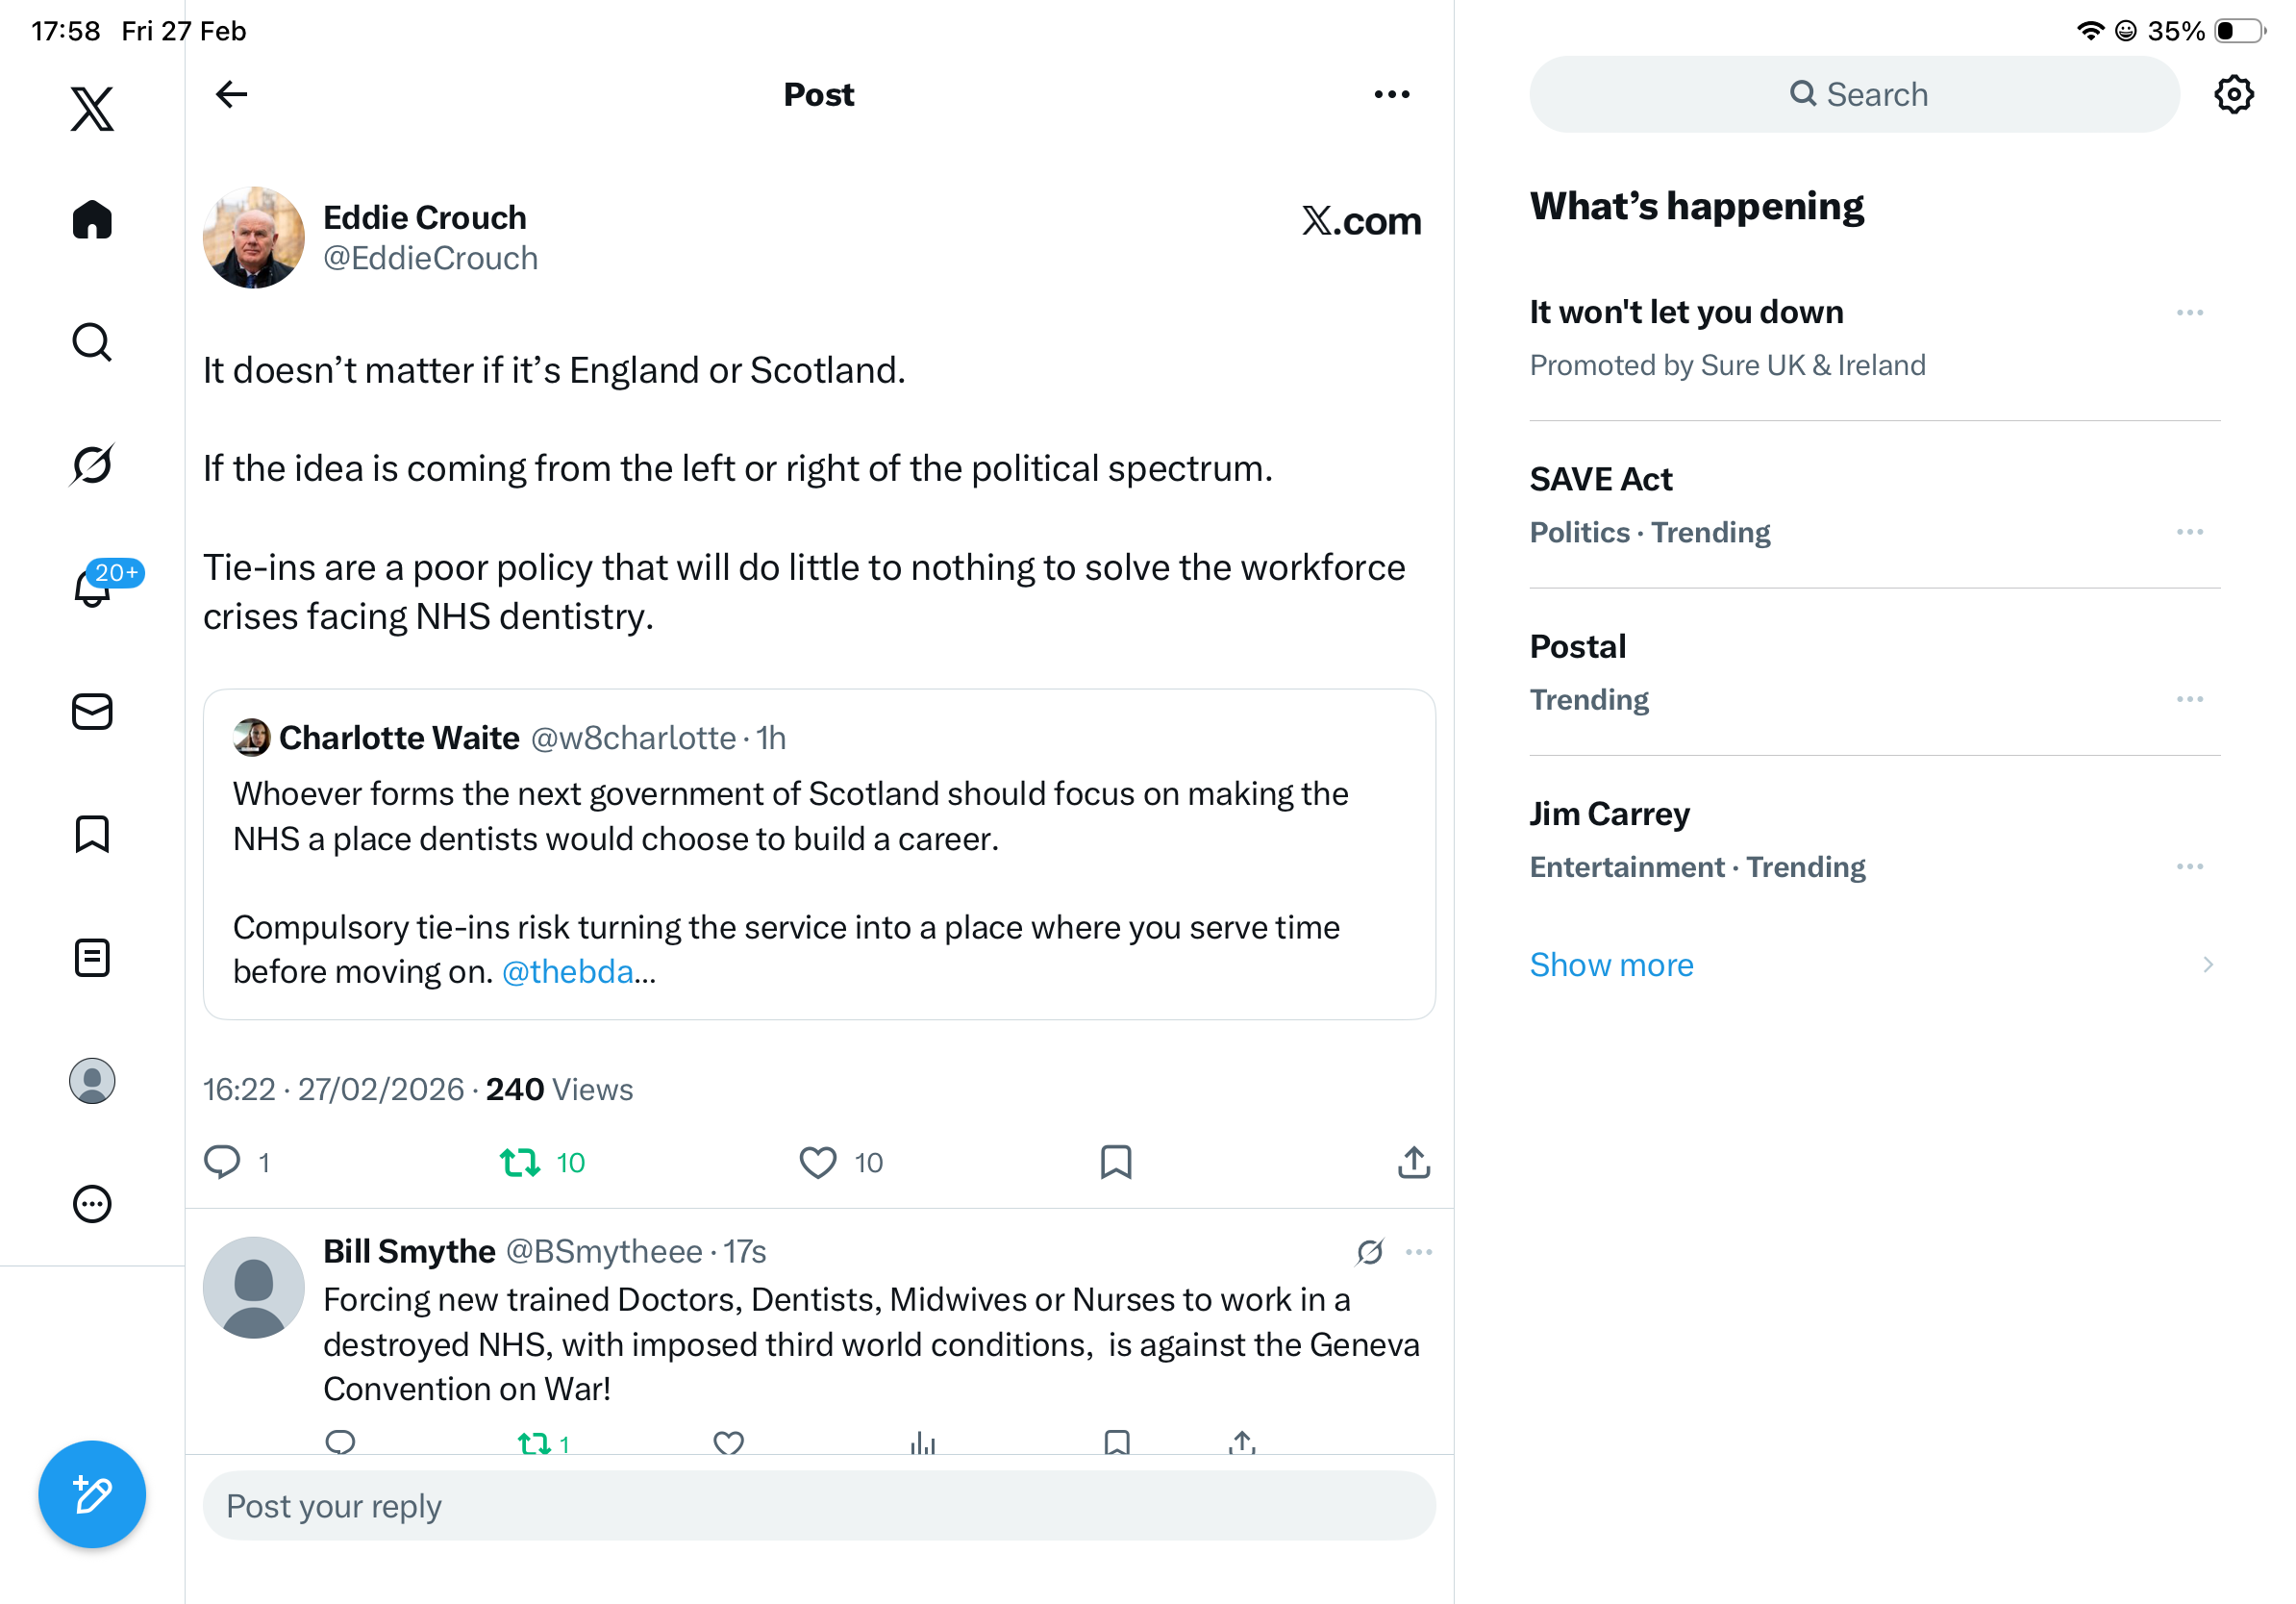The image size is (2296, 1604).
Task: Open the Notifications bell
Action: click(x=92, y=587)
